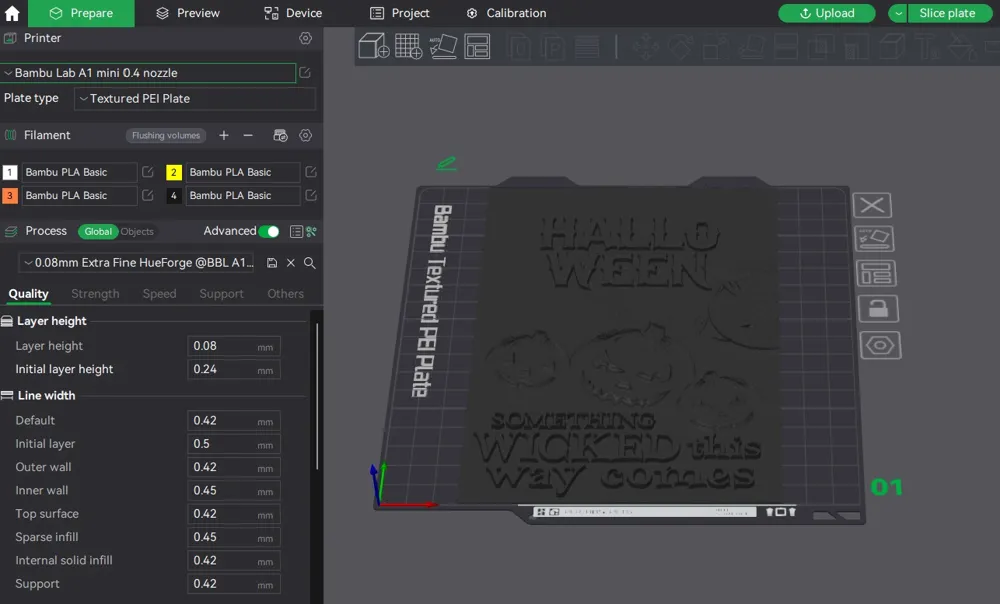Click the settings panel vertical scrollbar
This screenshot has width=1000, height=604.
[317, 397]
